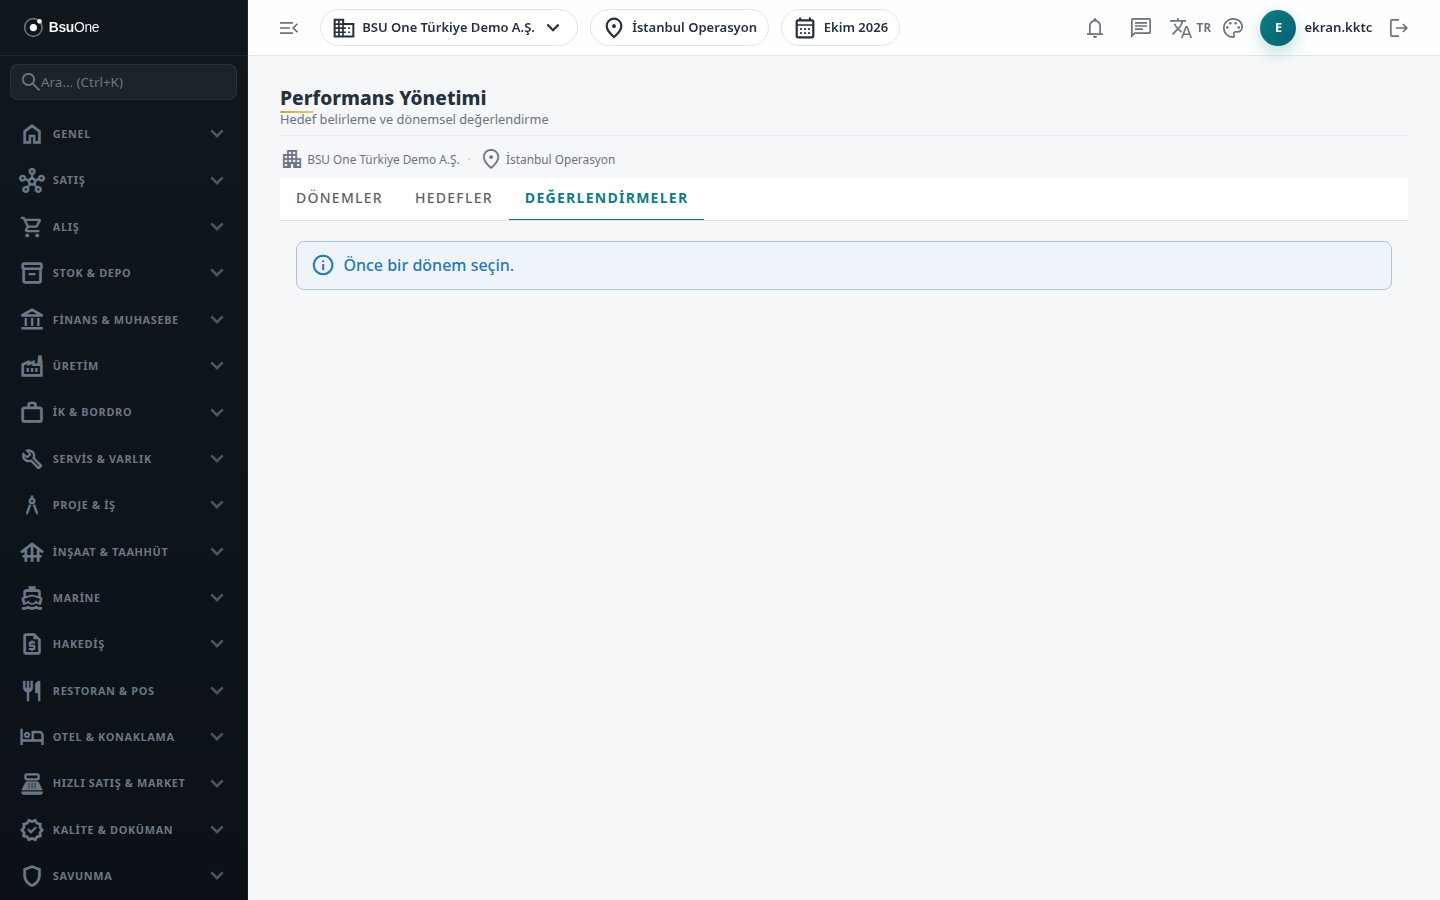The width and height of the screenshot is (1440, 900).
Task: Open the Ekim 2026 period picker
Action: (840, 28)
